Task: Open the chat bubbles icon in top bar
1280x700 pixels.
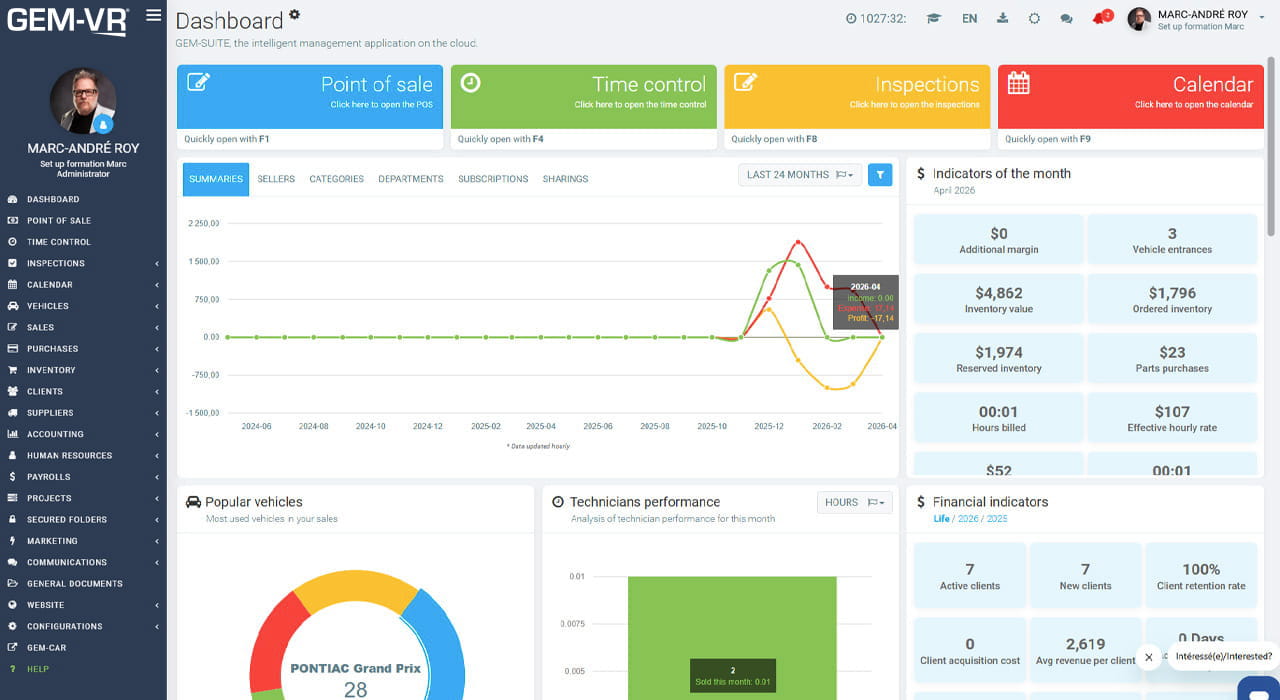Action: [1066, 18]
